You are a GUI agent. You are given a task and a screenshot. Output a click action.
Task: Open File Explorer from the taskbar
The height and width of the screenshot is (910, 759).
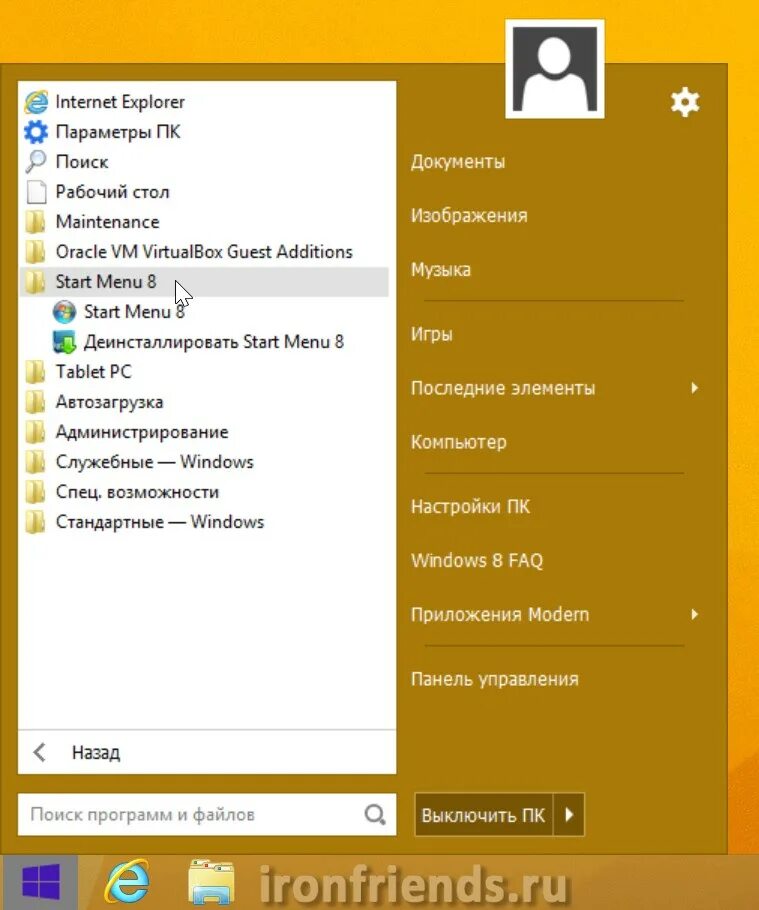click(212, 883)
